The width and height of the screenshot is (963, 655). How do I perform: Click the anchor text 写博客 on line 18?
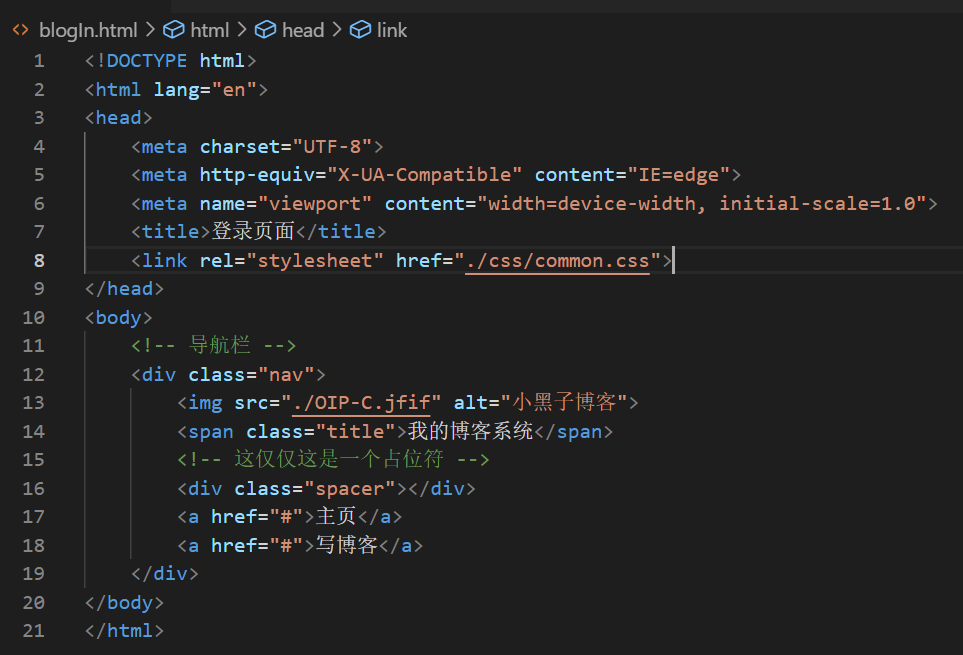(346, 545)
